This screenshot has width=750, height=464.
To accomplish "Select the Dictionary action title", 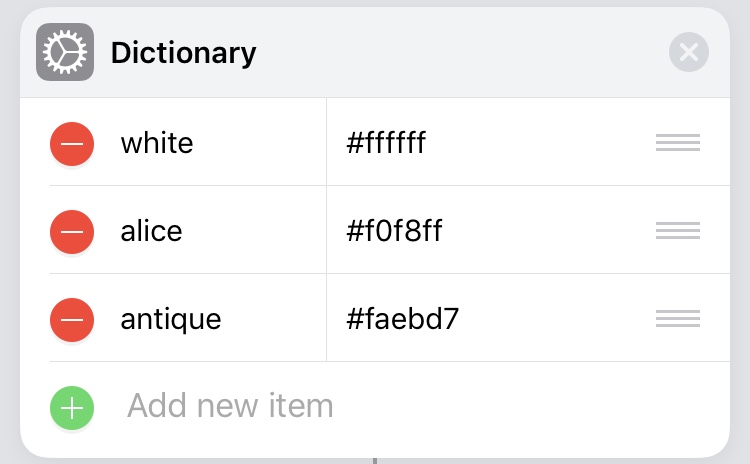I will tap(184, 52).
